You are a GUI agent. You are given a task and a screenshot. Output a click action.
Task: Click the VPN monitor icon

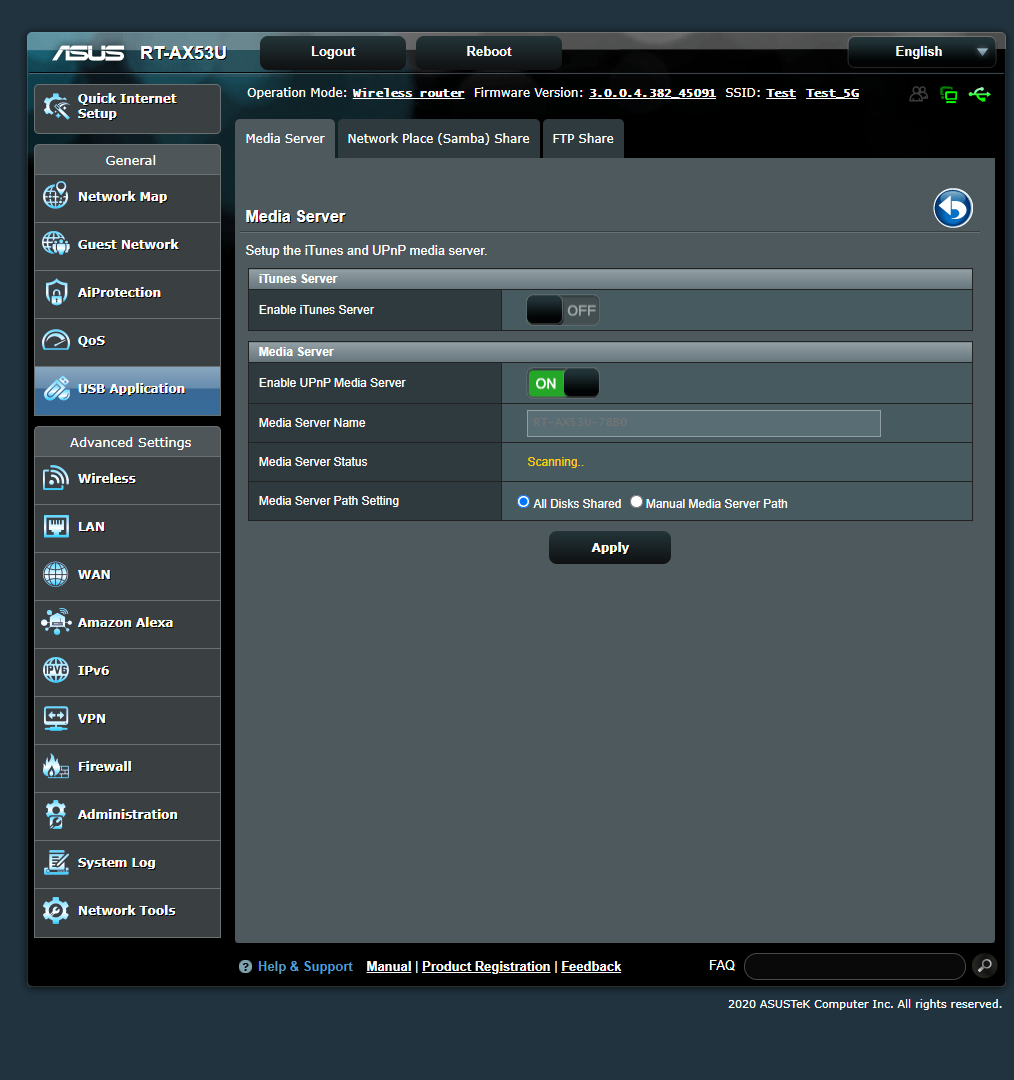point(56,718)
